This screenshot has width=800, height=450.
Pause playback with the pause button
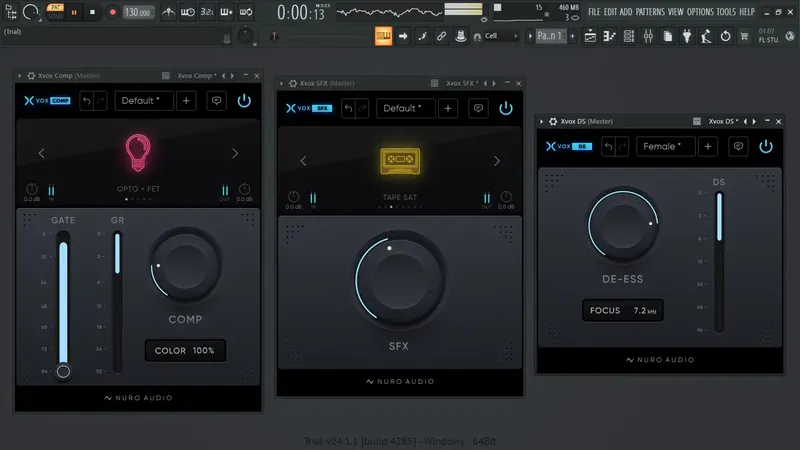[x=74, y=12]
